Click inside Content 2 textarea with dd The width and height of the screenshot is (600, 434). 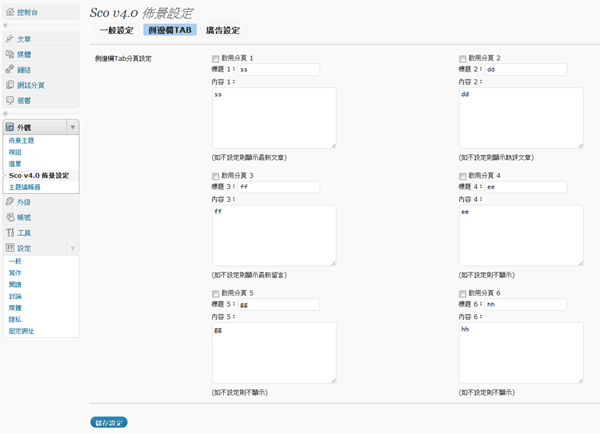click(521, 118)
